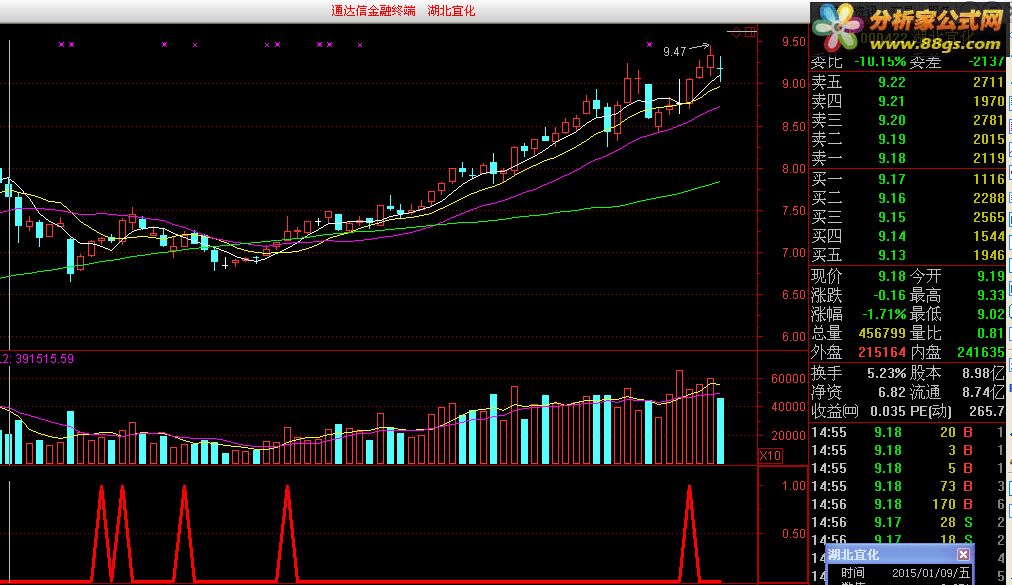Click the X10 volume scale button
Screen dimensions: 1012x585
coord(770,456)
